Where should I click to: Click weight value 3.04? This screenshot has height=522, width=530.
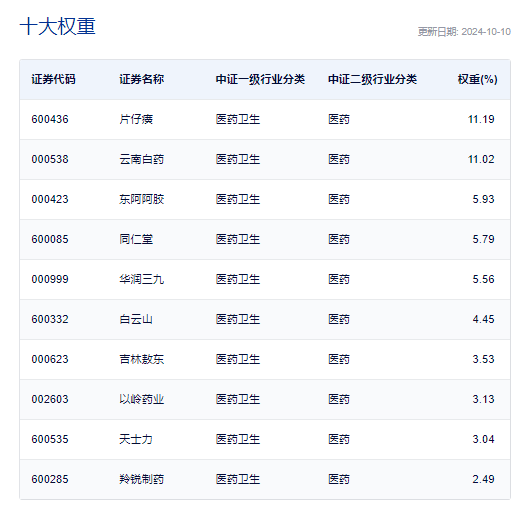[x=483, y=439]
